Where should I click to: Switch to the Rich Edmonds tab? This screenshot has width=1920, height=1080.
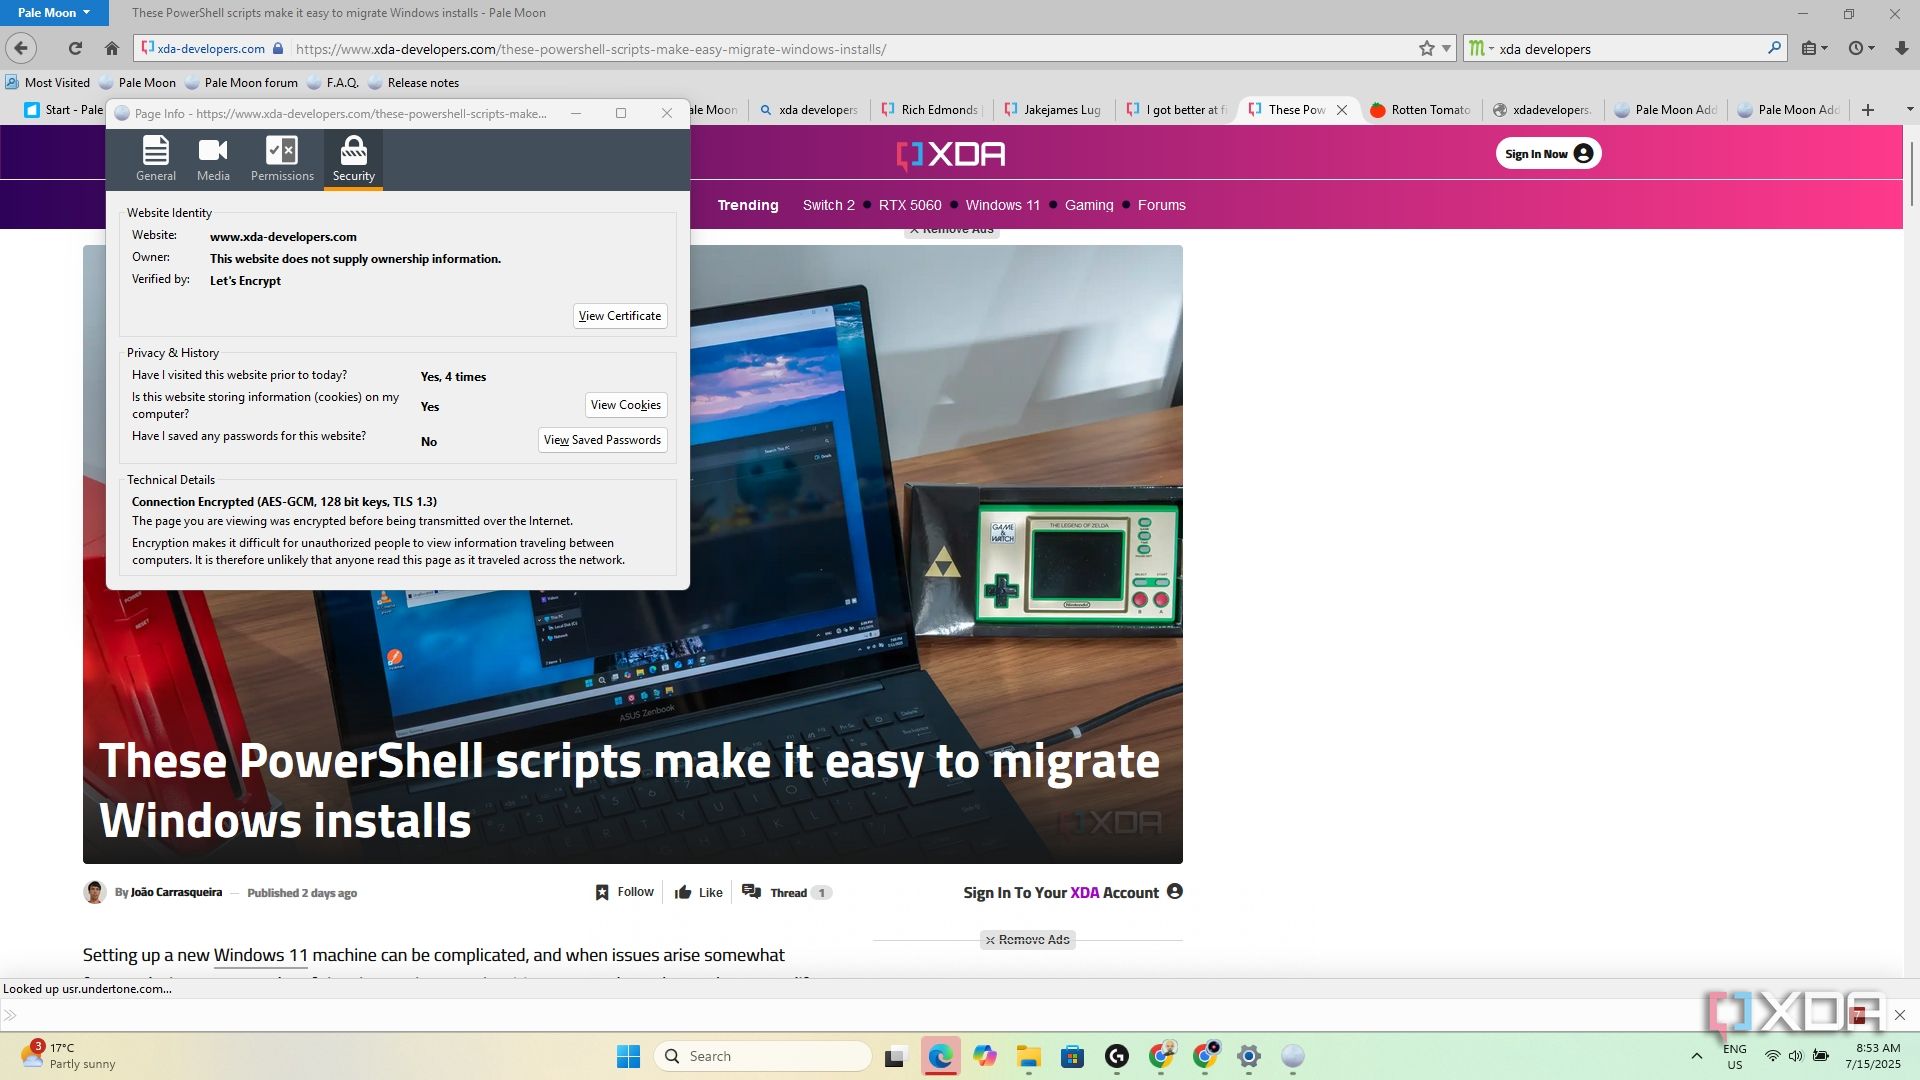(931, 110)
